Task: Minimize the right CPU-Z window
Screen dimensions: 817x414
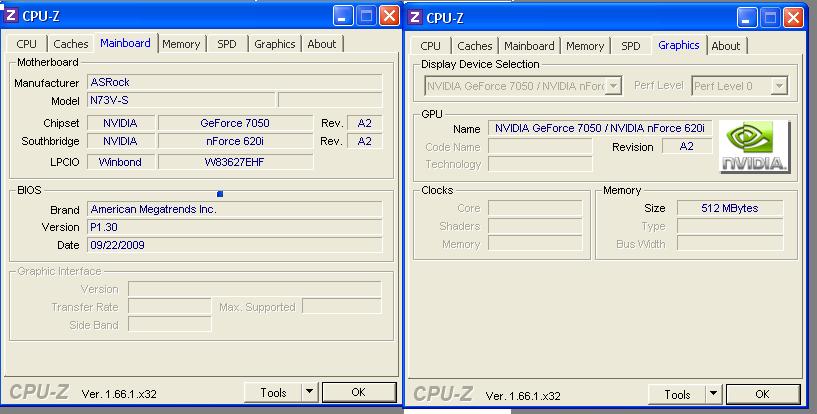Action: coord(747,18)
